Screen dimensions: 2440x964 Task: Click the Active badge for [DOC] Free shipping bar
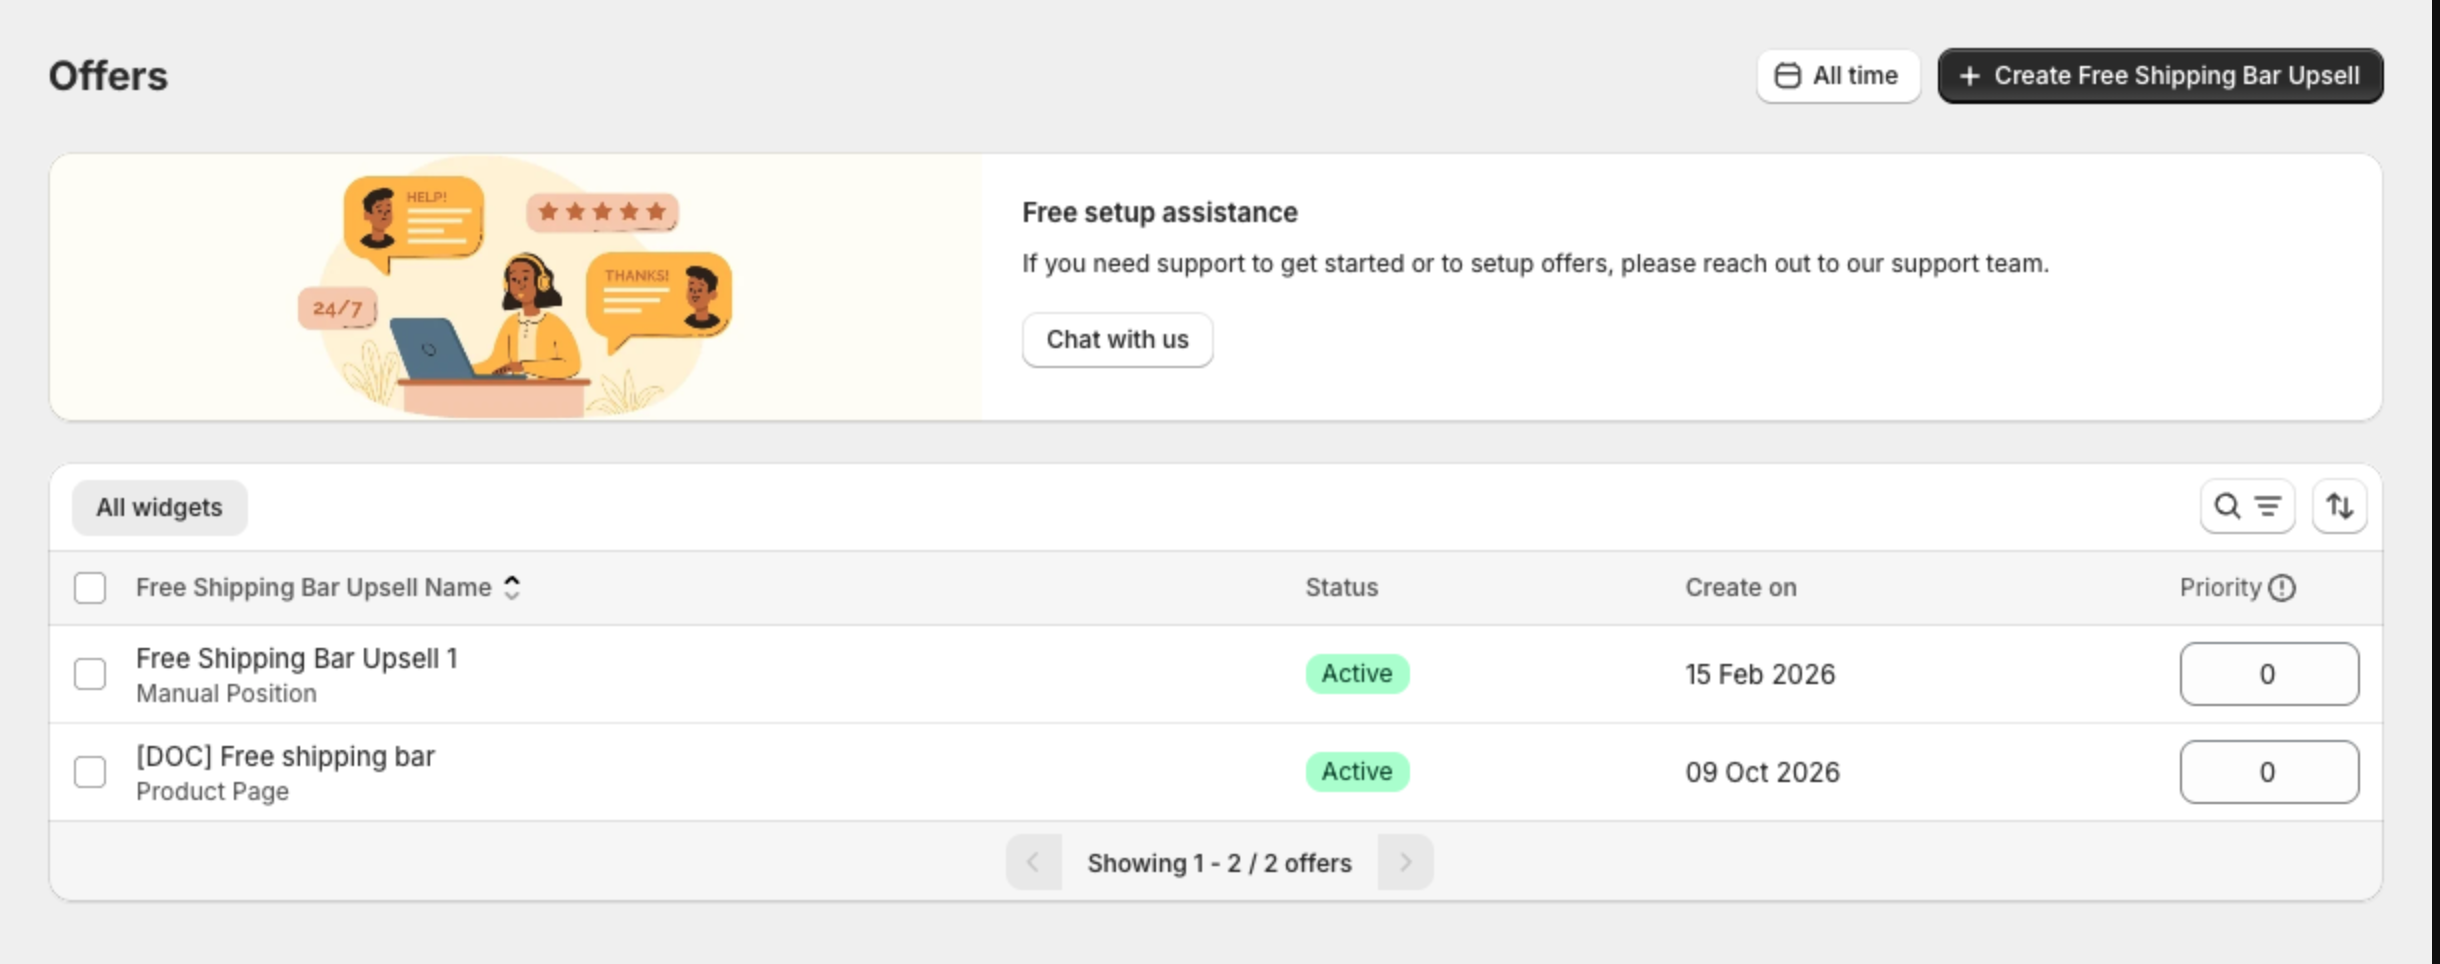(1357, 772)
